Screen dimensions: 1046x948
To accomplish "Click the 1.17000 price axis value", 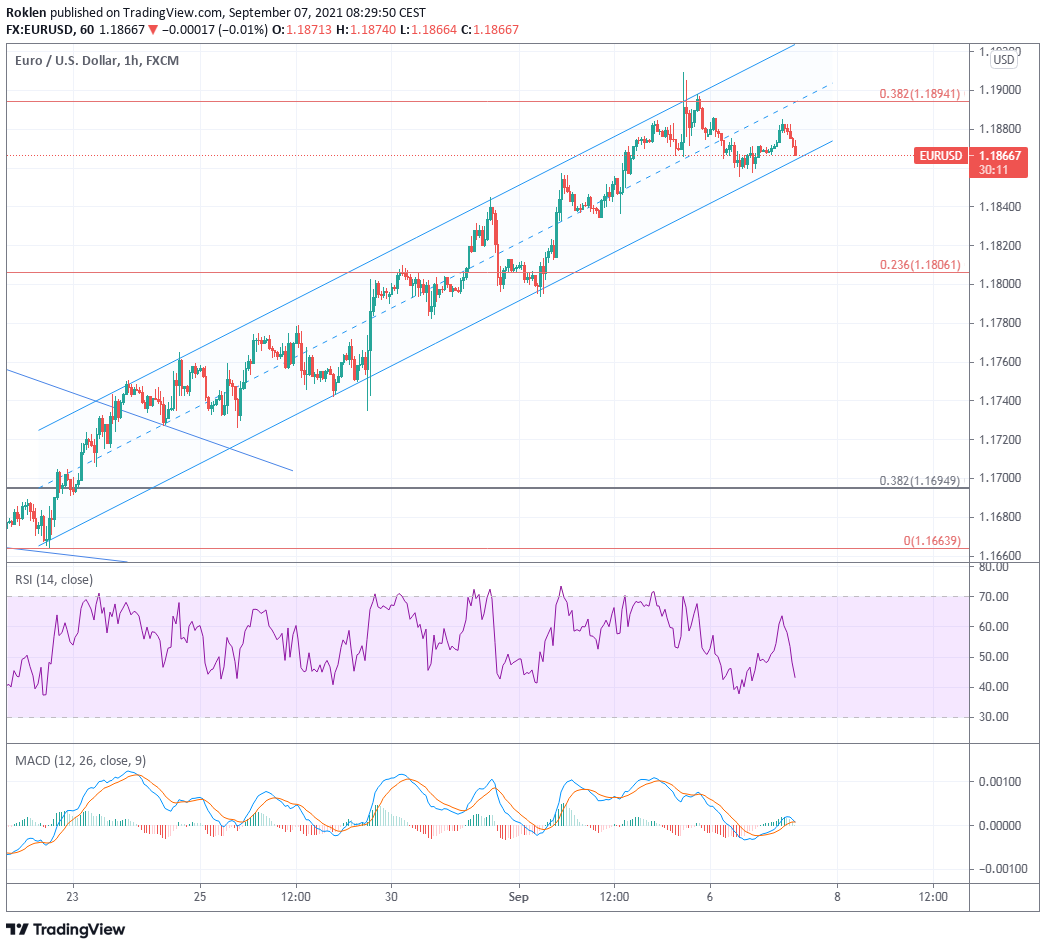I will tap(999, 478).
